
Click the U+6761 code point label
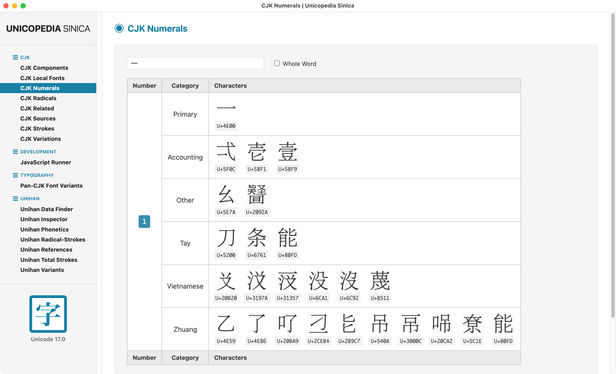tap(257, 255)
